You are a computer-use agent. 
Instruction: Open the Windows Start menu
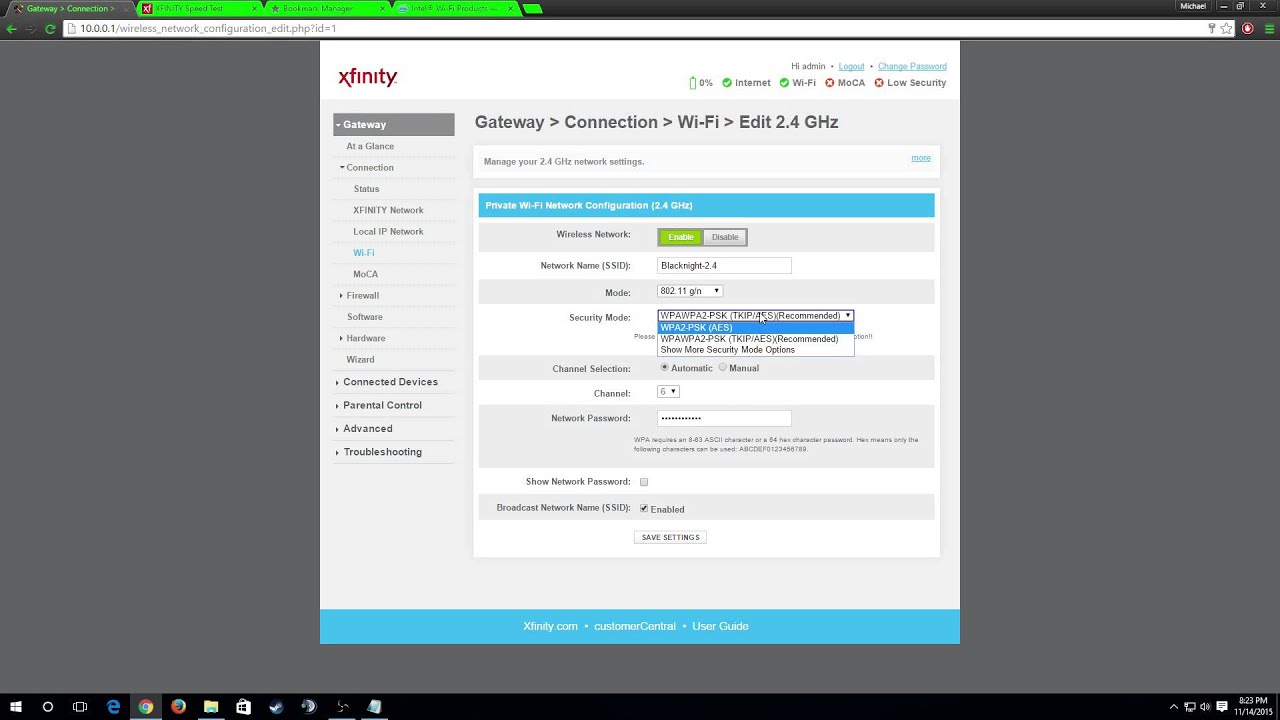point(15,707)
